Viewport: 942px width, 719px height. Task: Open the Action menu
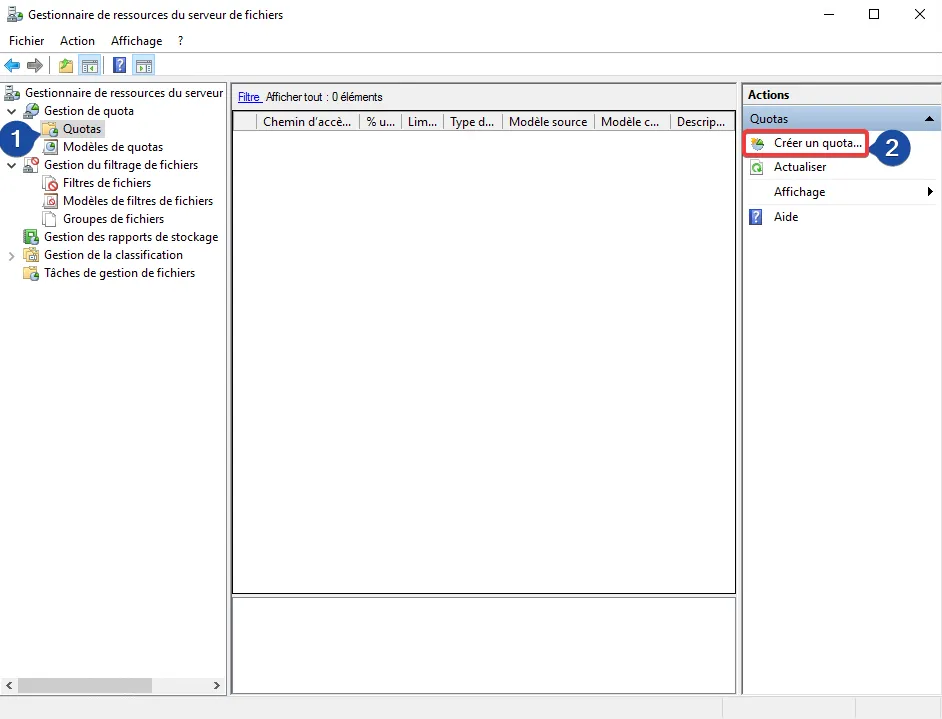pos(77,41)
